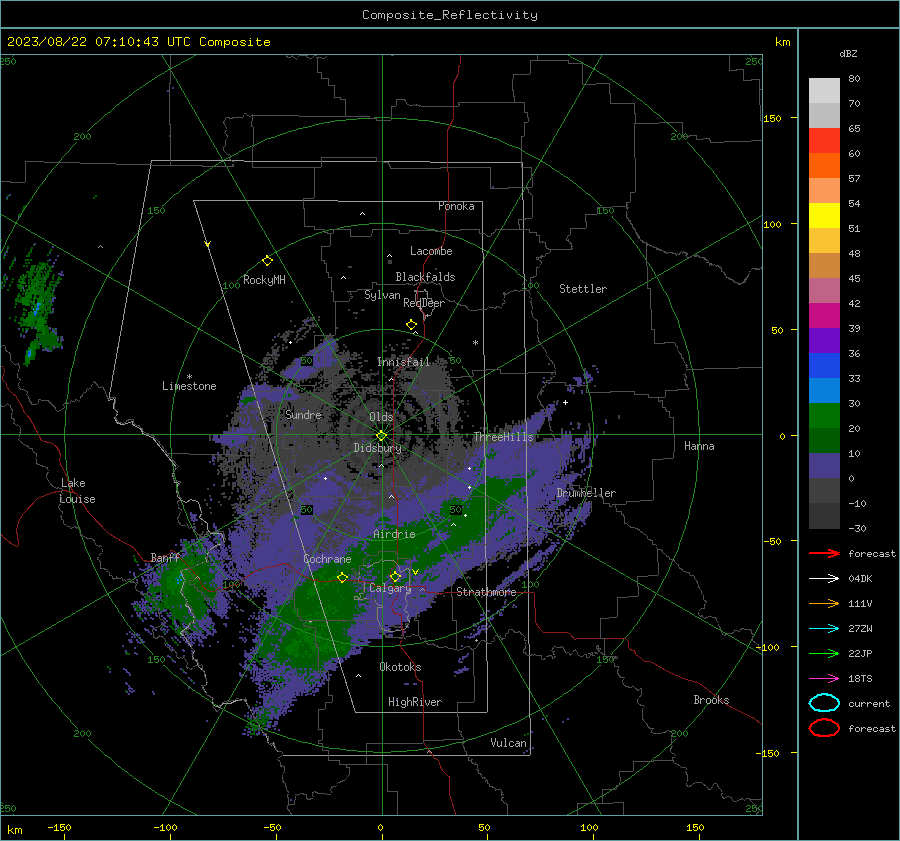This screenshot has width=900, height=841.
Task: Click the Strathmore label
Action: 486,592
